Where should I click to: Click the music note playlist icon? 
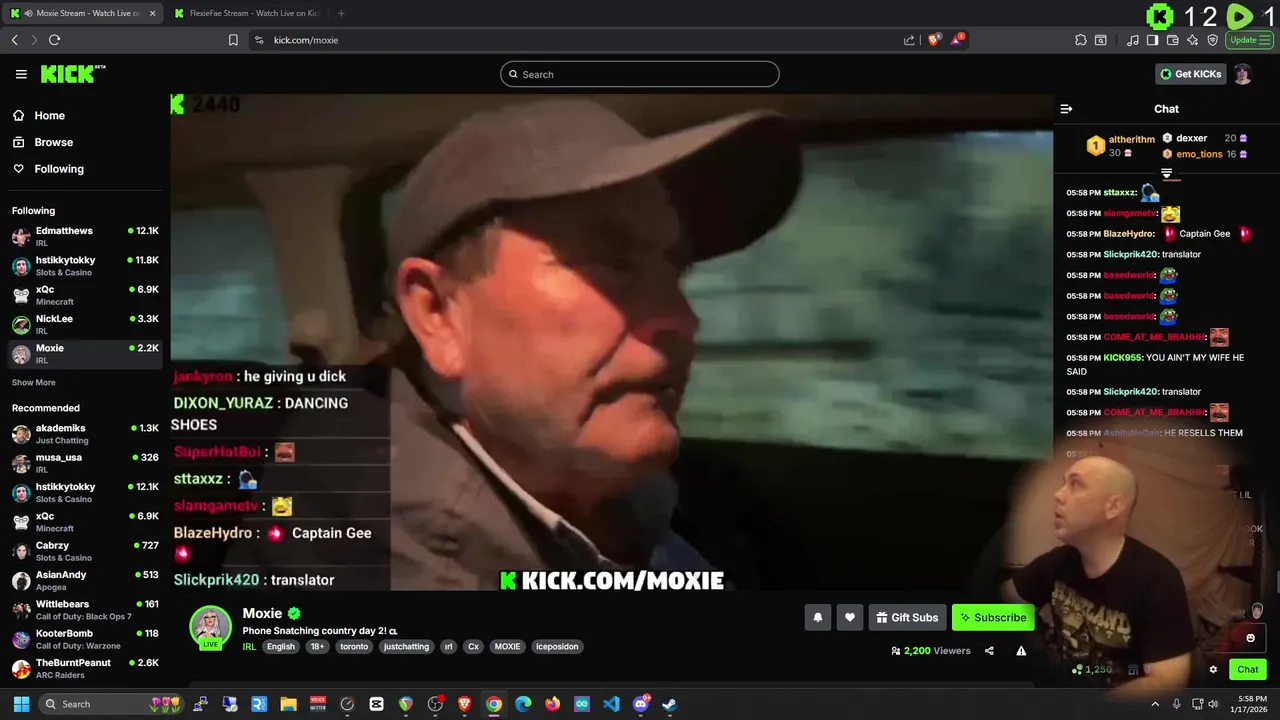pos(1132,40)
